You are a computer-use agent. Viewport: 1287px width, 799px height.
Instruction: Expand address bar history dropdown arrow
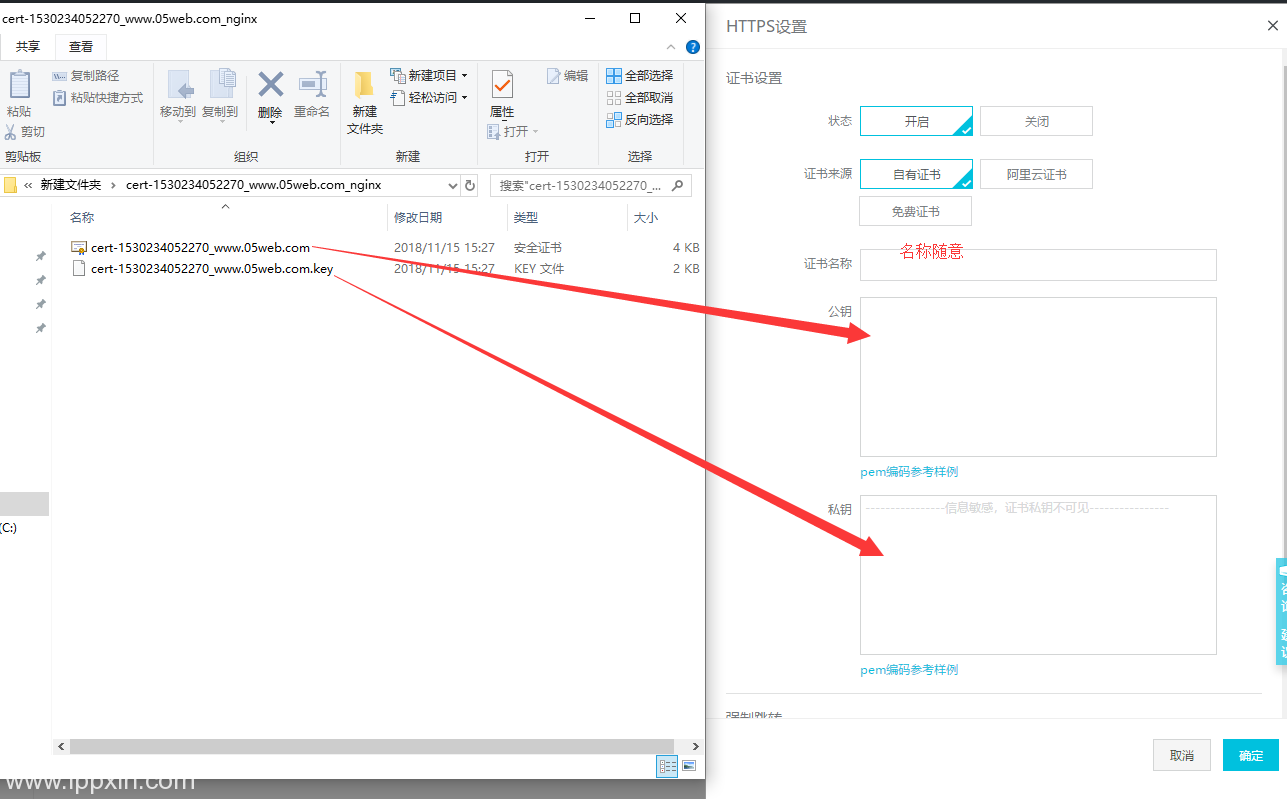tap(453, 185)
